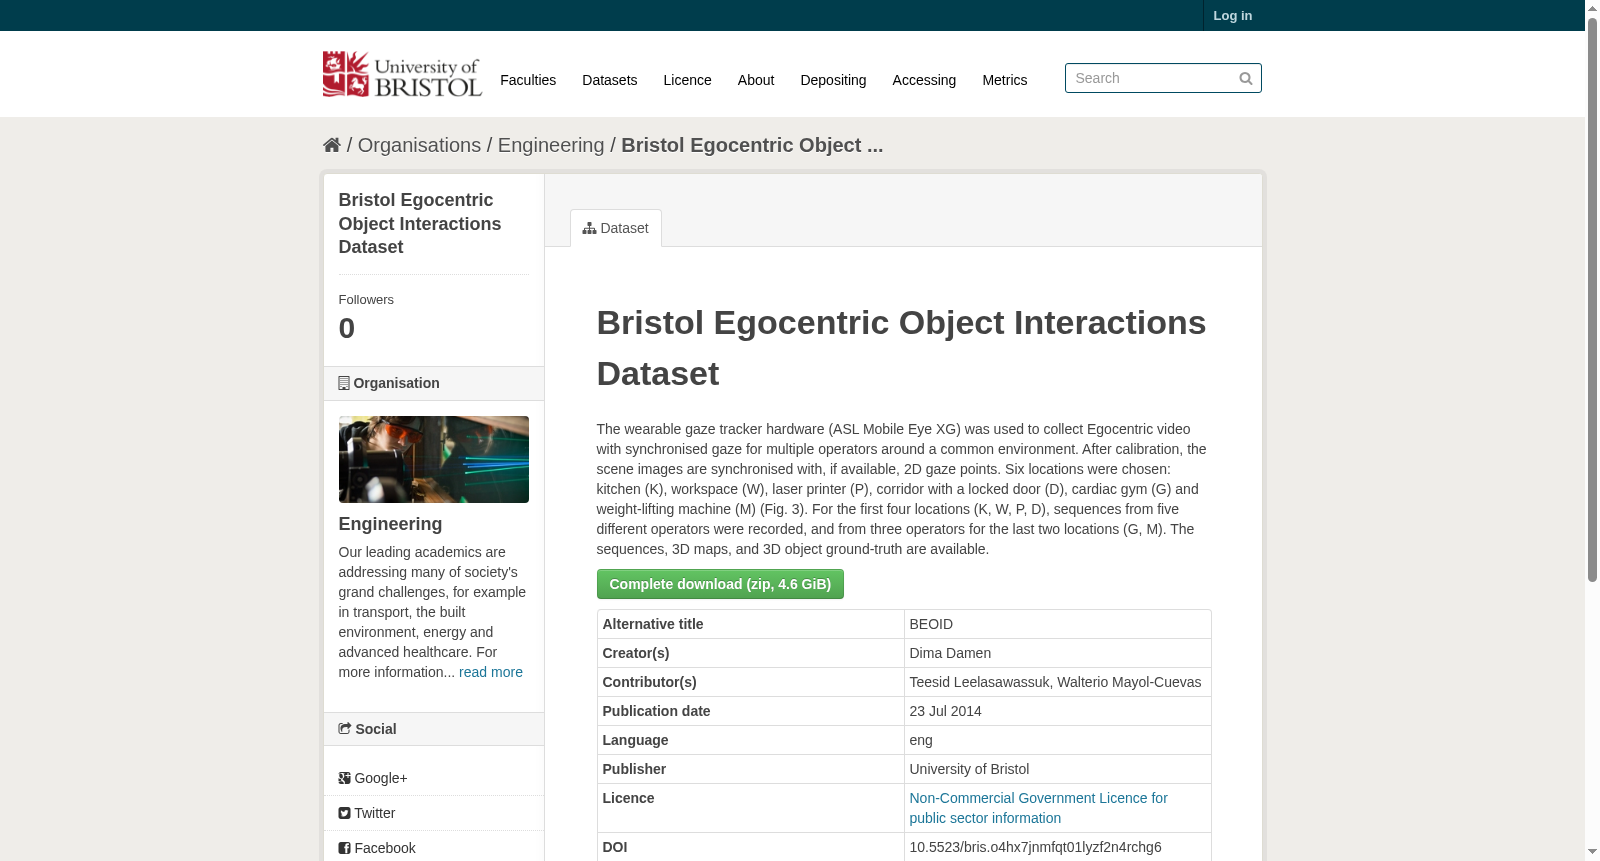
Task: Click the Alternative title row label
Action: (x=653, y=624)
